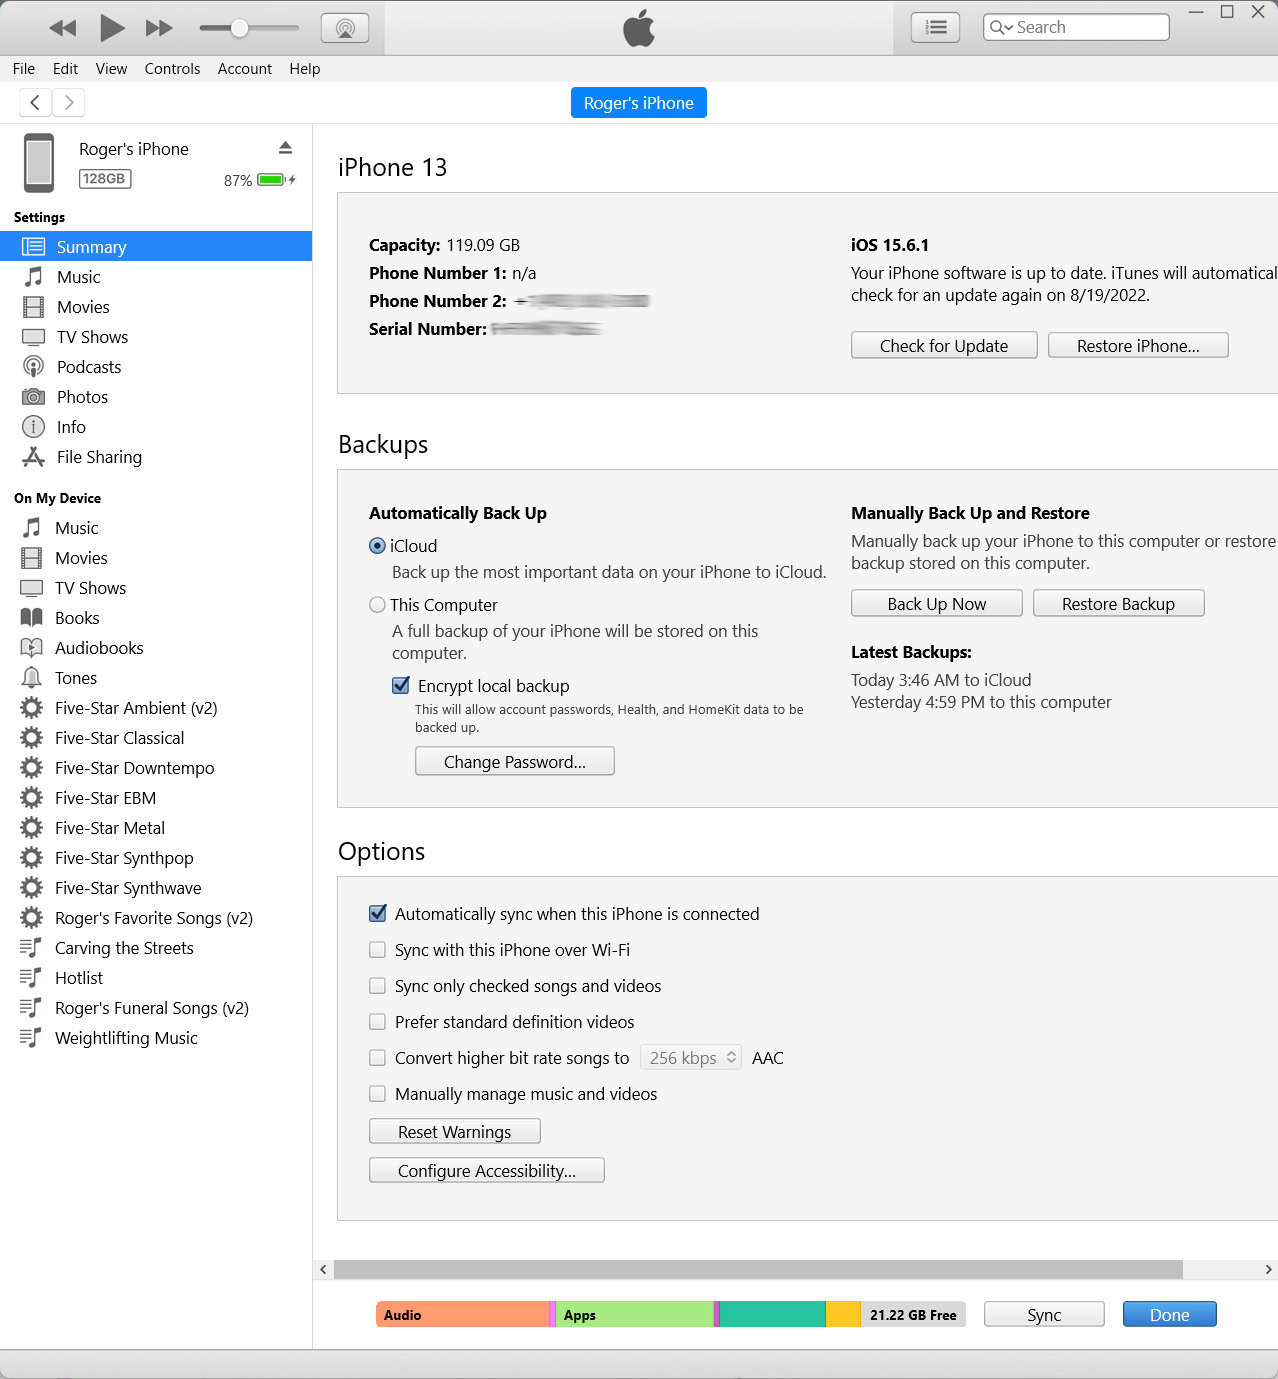Expand the Search field dropdown arrow
Viewport: 1278px width, 1379px height.
pyautogui.click(x=1001, y=28)
